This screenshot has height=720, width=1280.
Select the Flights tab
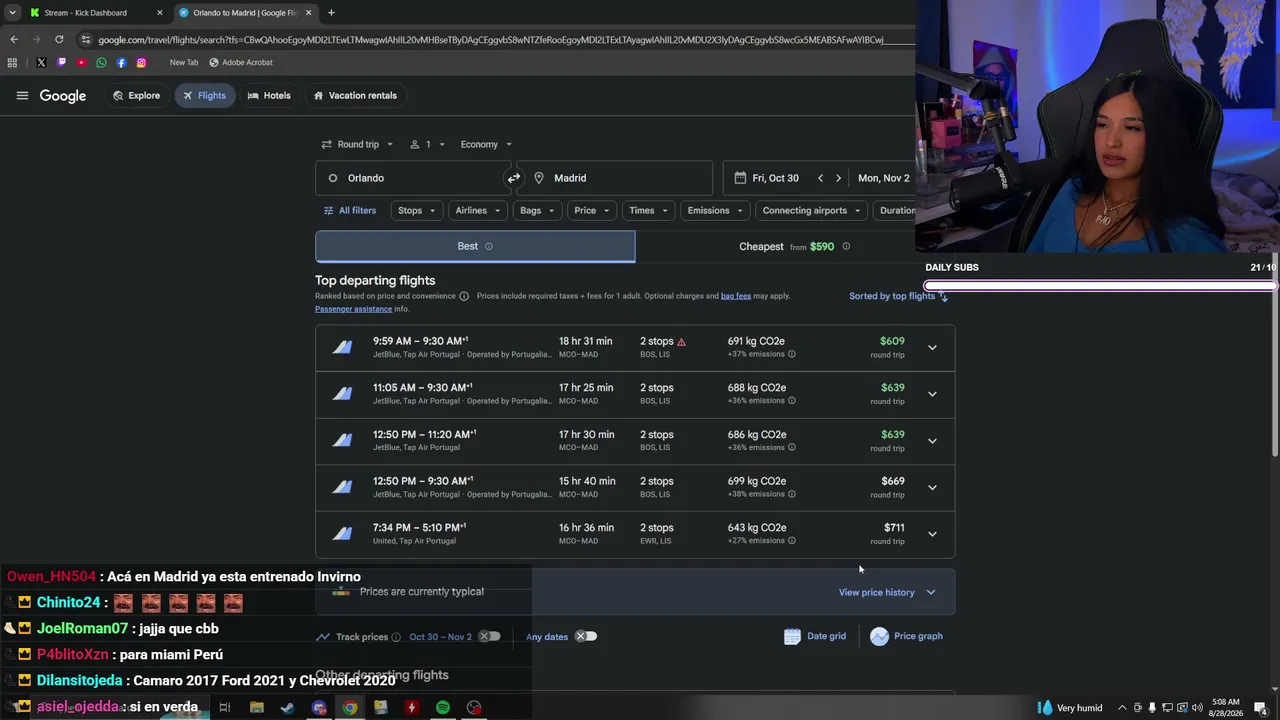(204, 96)
